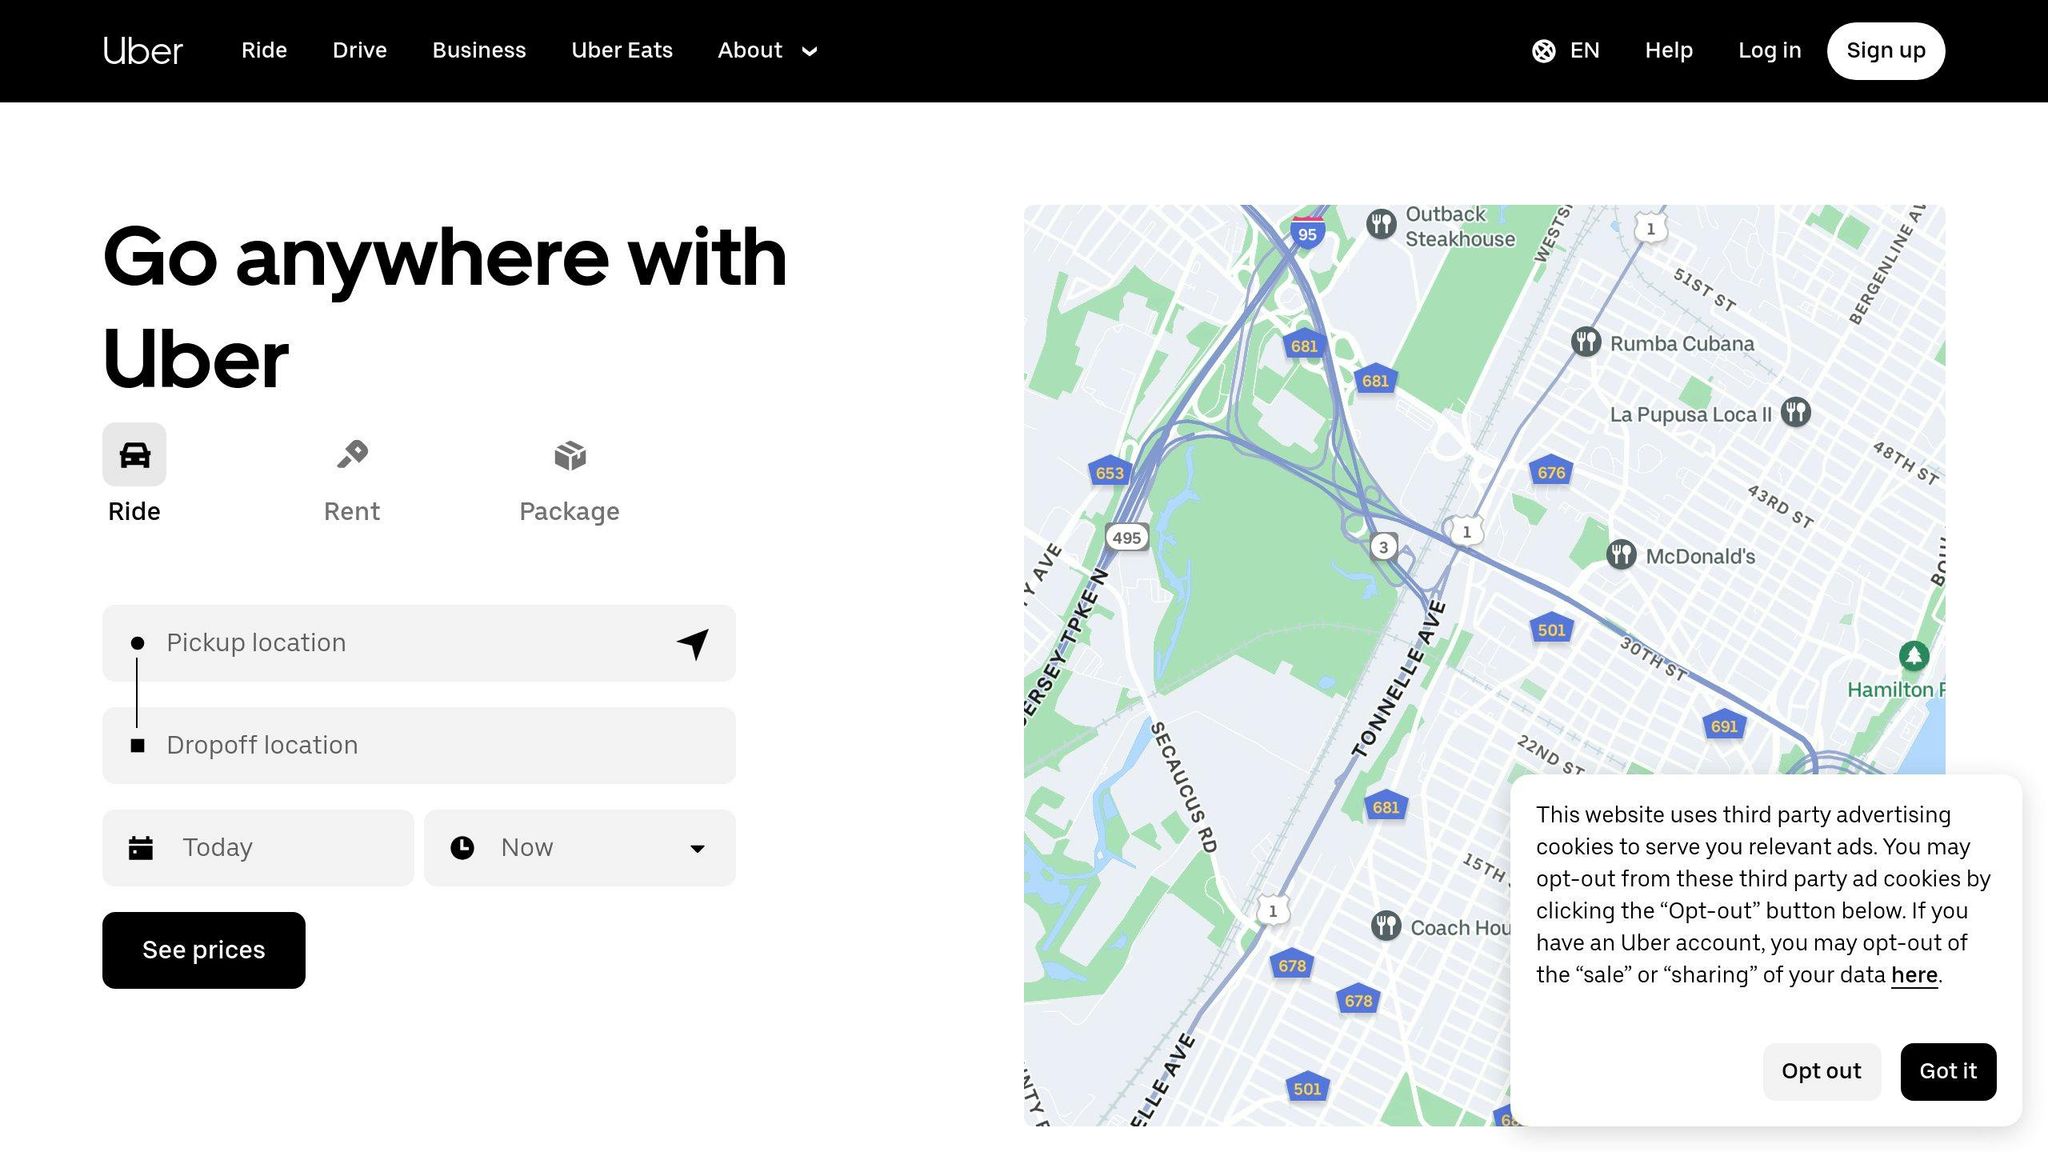Focus the Dropoff location field
Viewport: 2048px width, 1152px height.
[419, 746]
